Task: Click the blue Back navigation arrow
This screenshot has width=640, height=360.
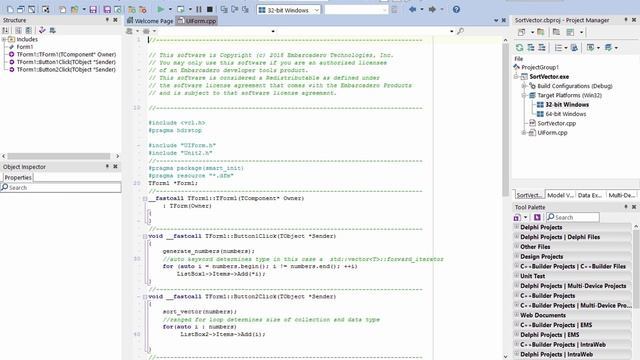Action: click(413, 9)
